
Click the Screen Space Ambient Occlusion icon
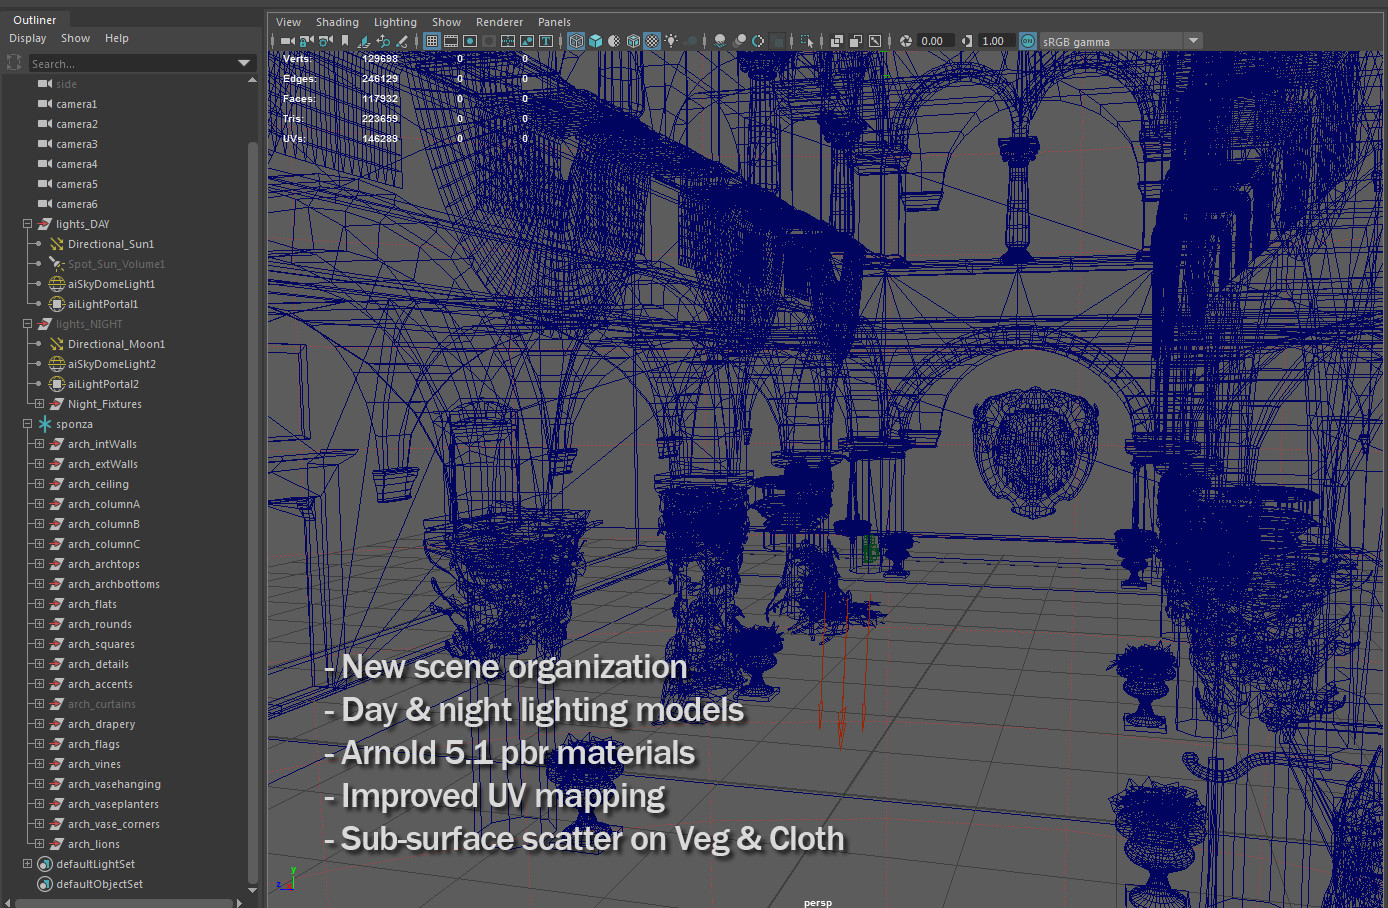coord(719,41)
